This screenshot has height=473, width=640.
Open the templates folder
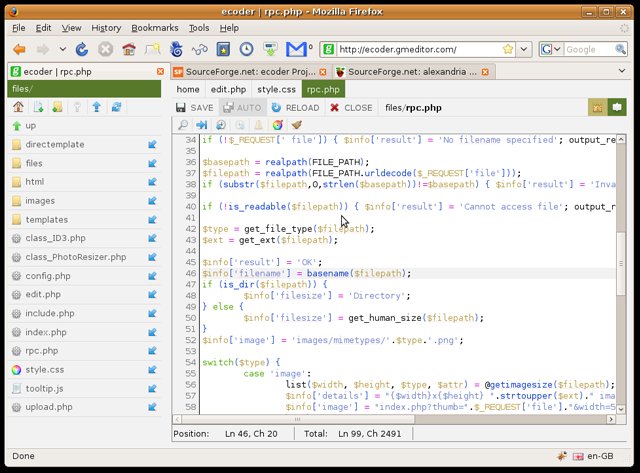[x=46, y=220]
